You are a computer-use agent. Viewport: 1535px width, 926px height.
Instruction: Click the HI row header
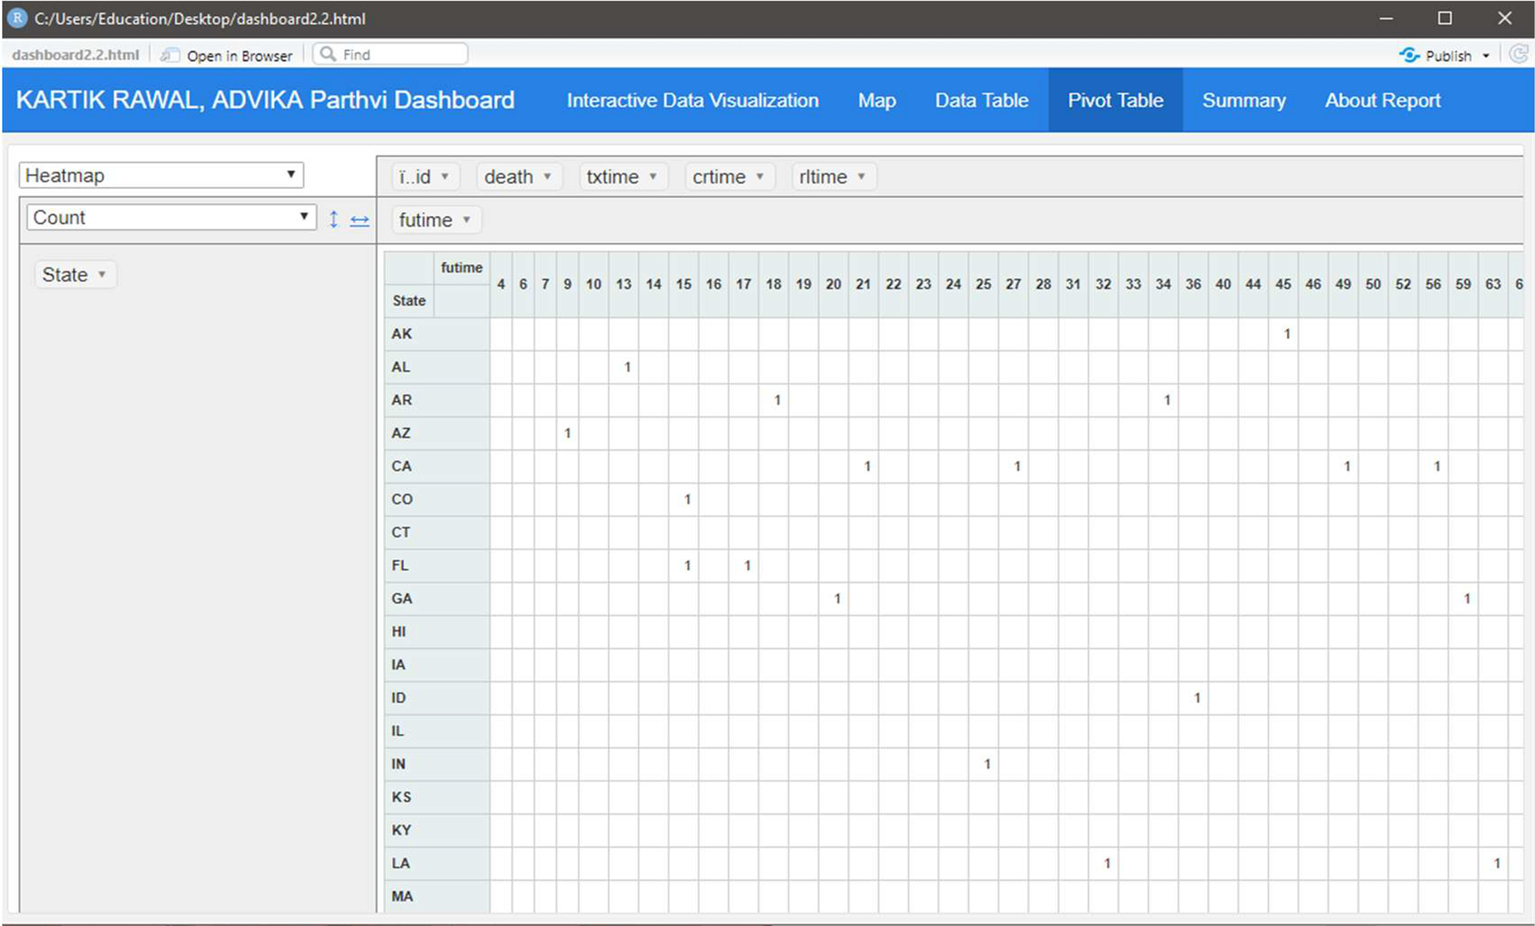point(437,631)
